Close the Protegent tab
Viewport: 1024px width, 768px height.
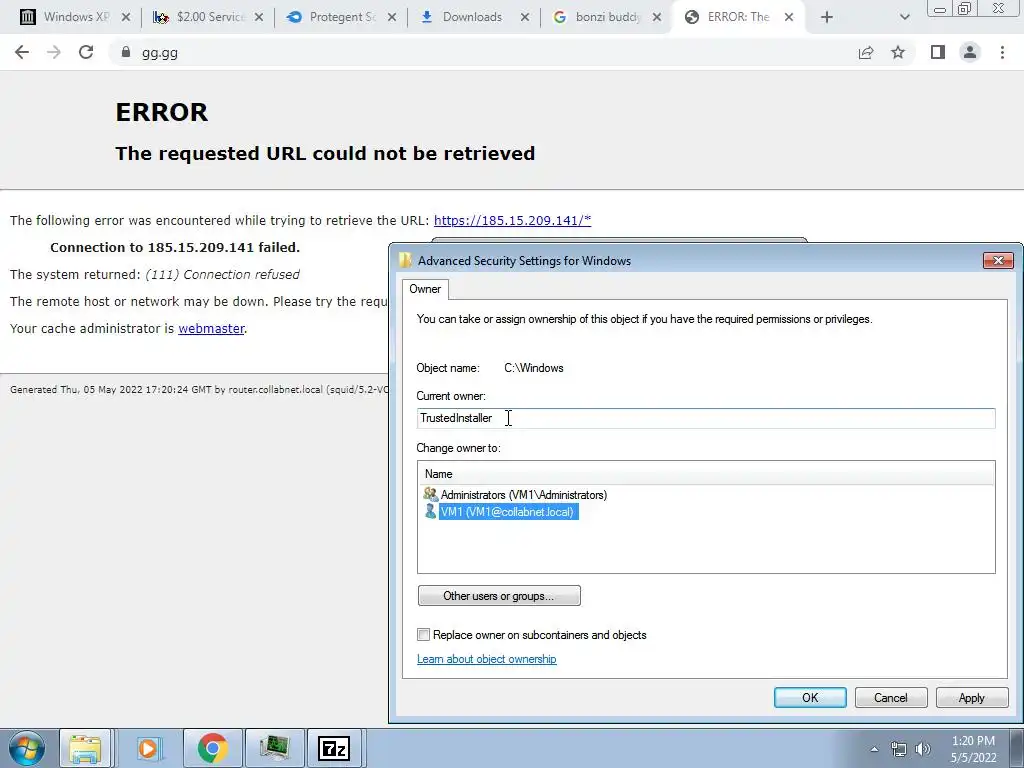point(392,17)
